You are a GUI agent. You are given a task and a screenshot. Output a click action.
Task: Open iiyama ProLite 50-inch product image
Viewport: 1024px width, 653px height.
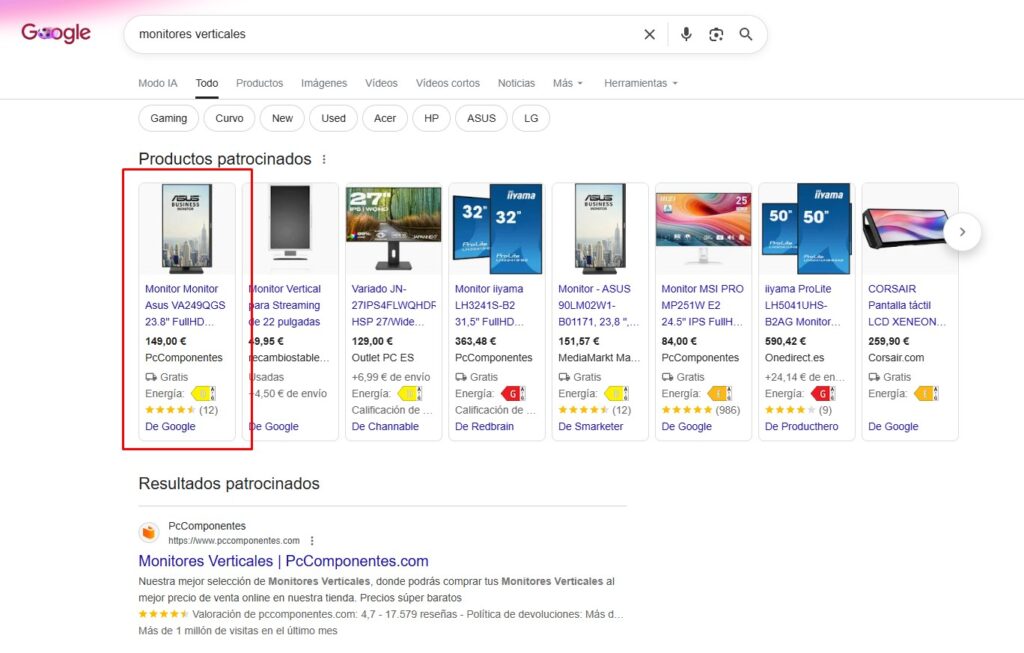click(x=806, y=228)
